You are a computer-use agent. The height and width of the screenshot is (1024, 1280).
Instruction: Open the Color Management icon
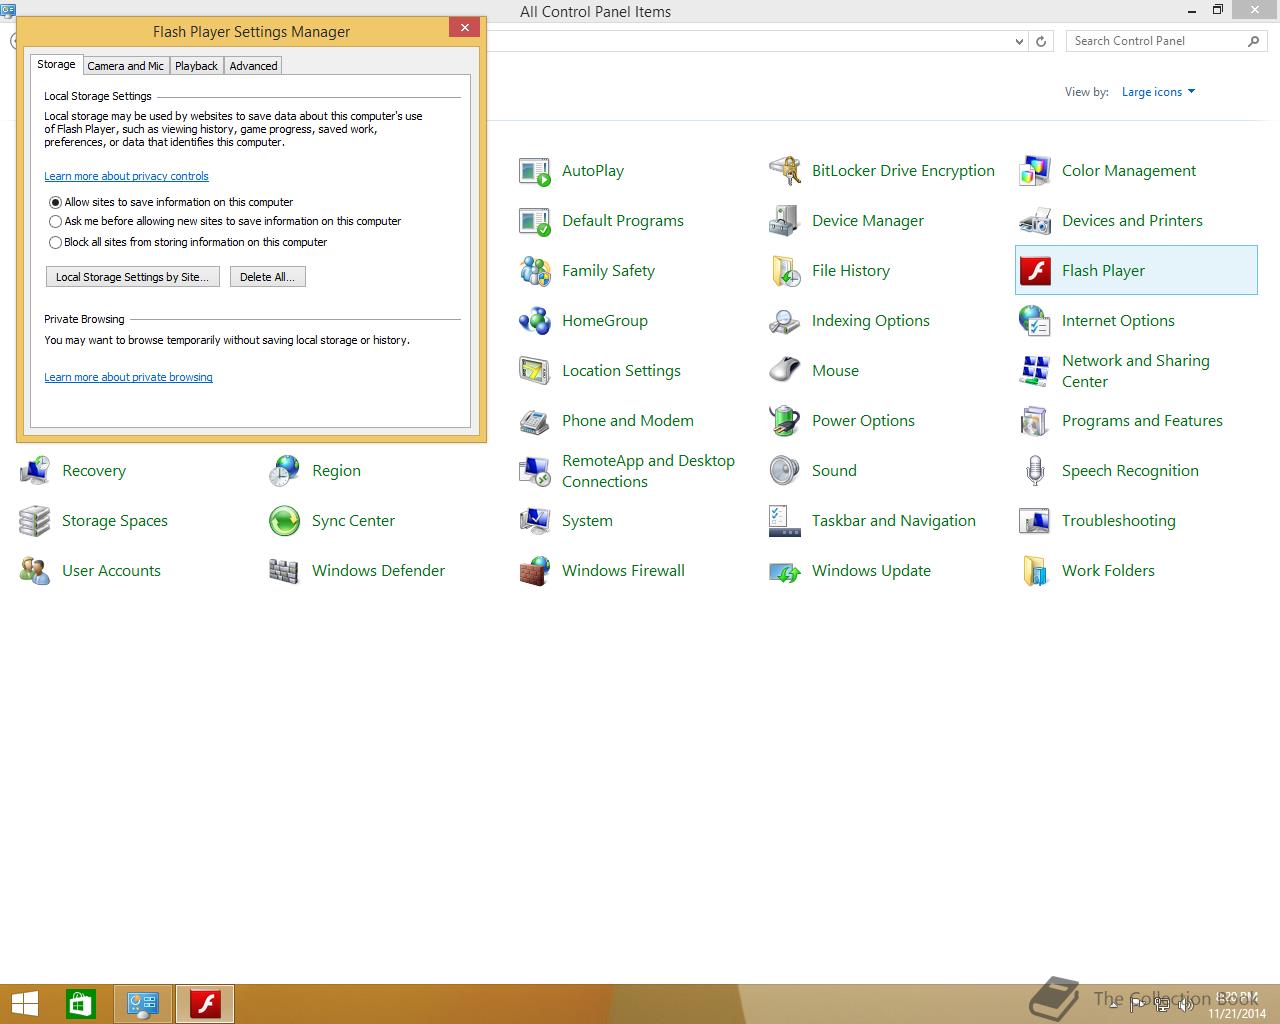(x=1035, y=171)
